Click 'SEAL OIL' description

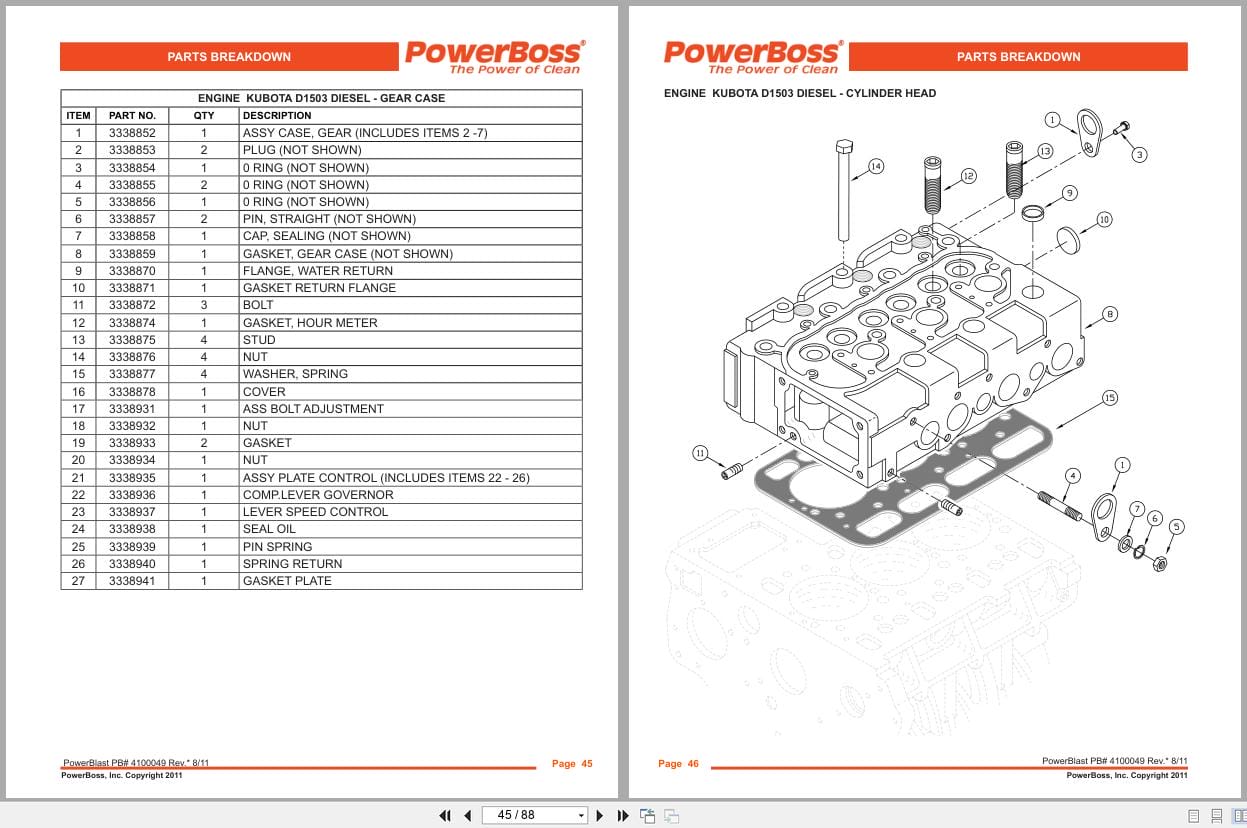coord(269,529)
